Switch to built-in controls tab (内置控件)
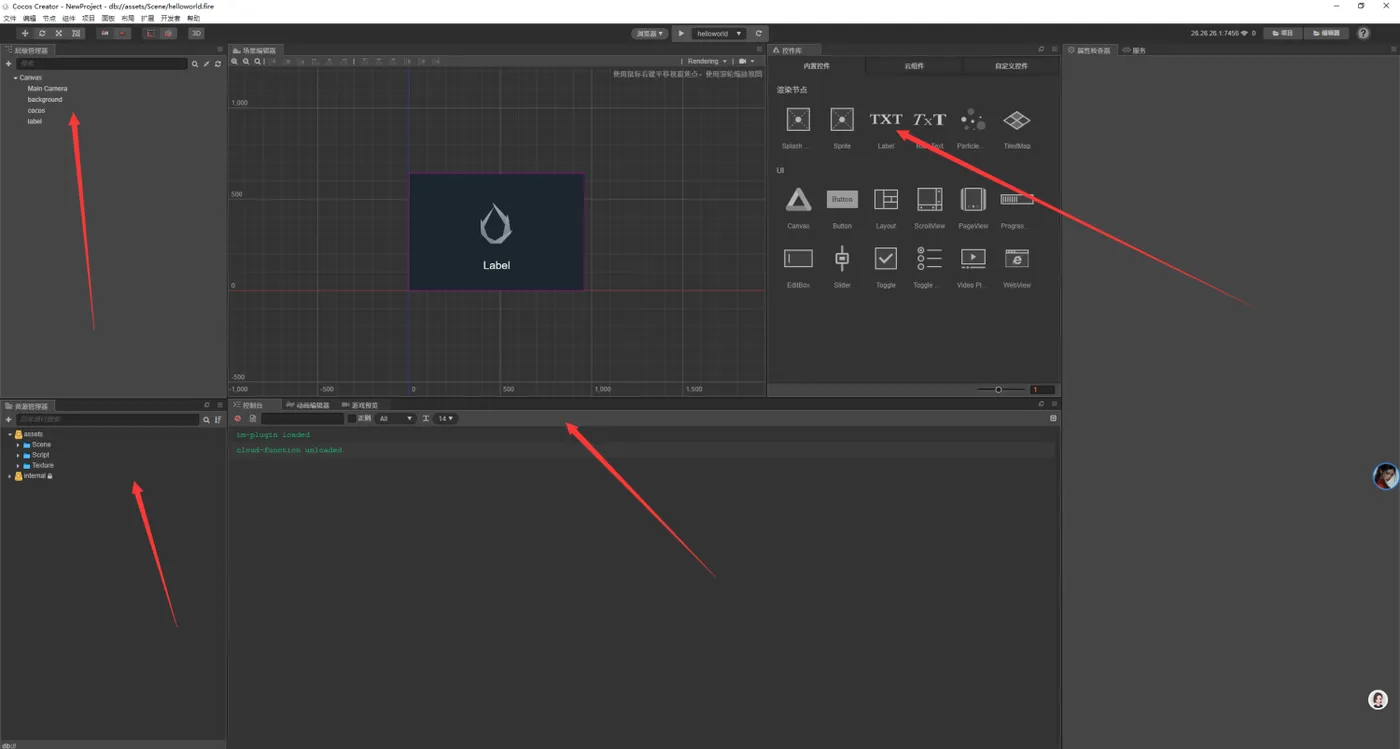This screenshot has width=1400, height=749. (x=816, y=66)
